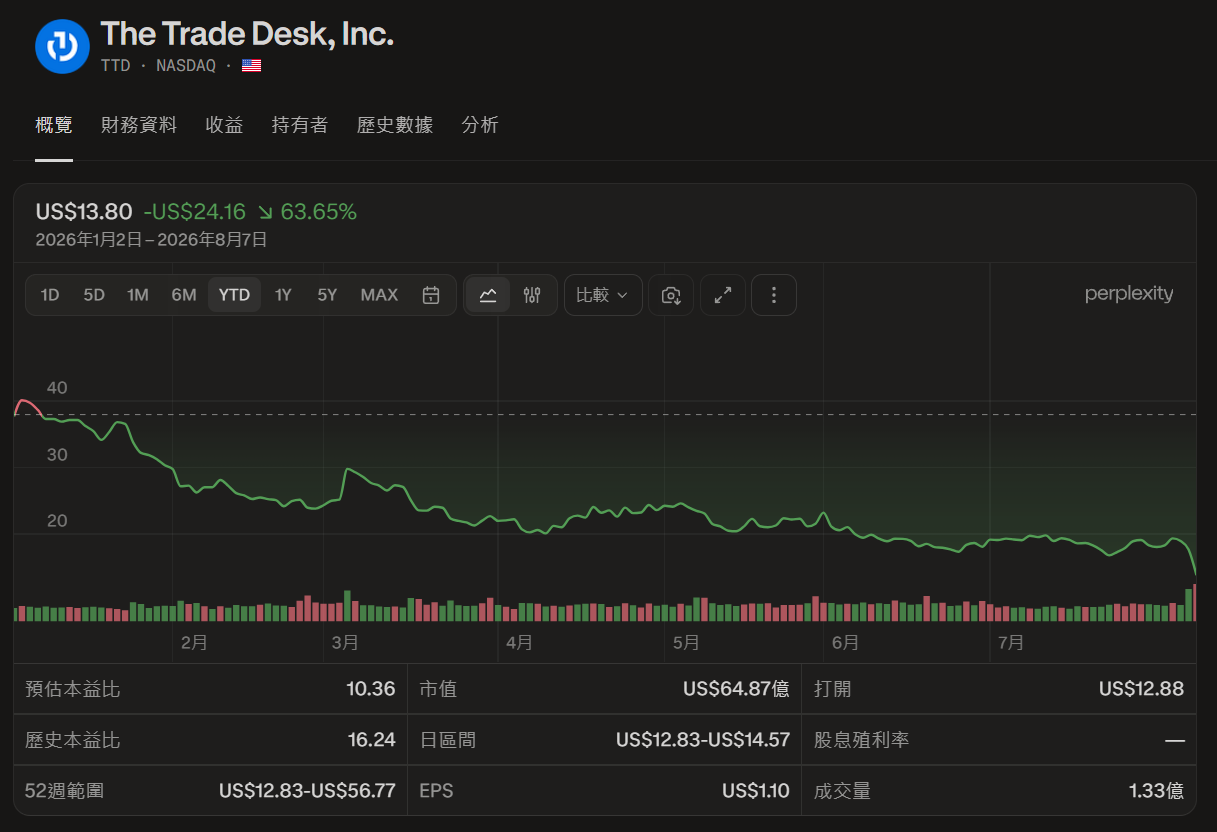Select the 5Y time range
The height and width of the screenshot is (832, 1217).
tap(327, 295)
